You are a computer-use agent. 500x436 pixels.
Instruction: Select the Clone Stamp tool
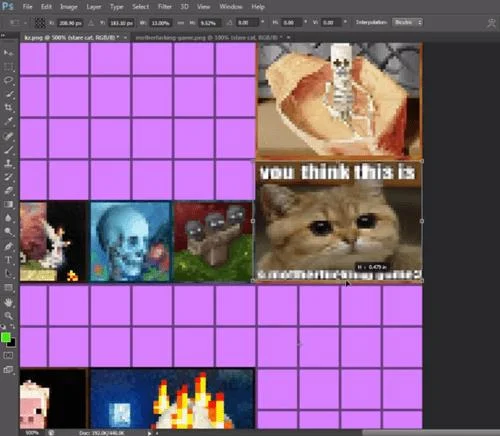8,163
